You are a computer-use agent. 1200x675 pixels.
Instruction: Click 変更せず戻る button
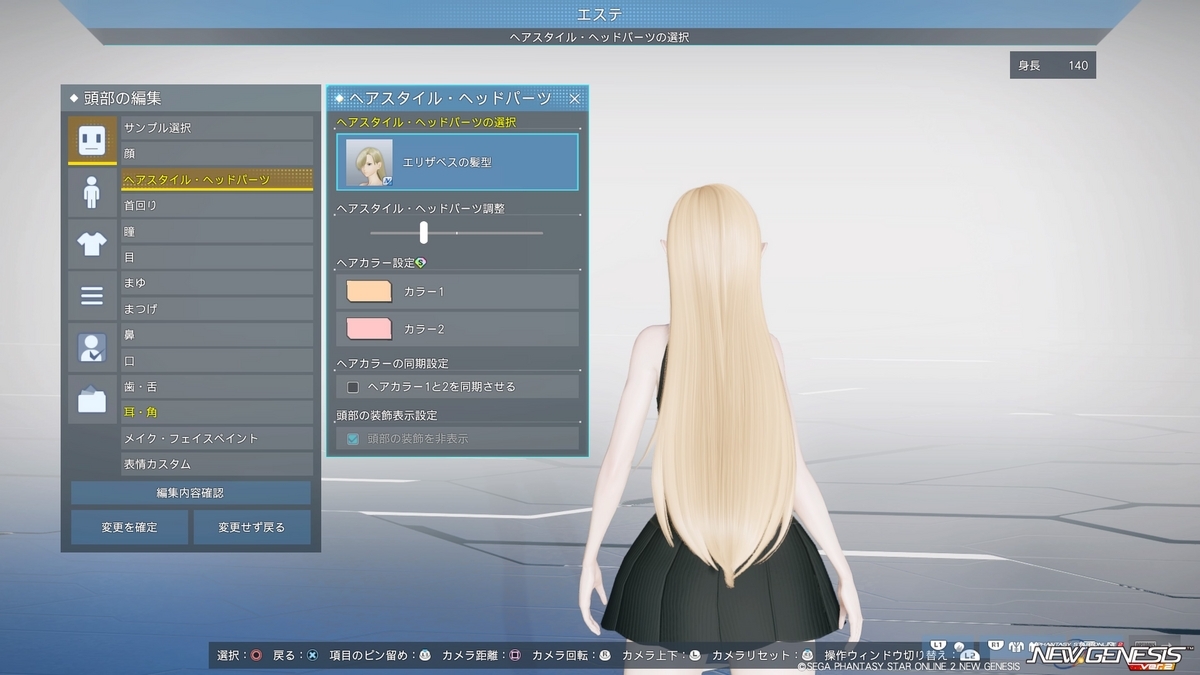252,527
